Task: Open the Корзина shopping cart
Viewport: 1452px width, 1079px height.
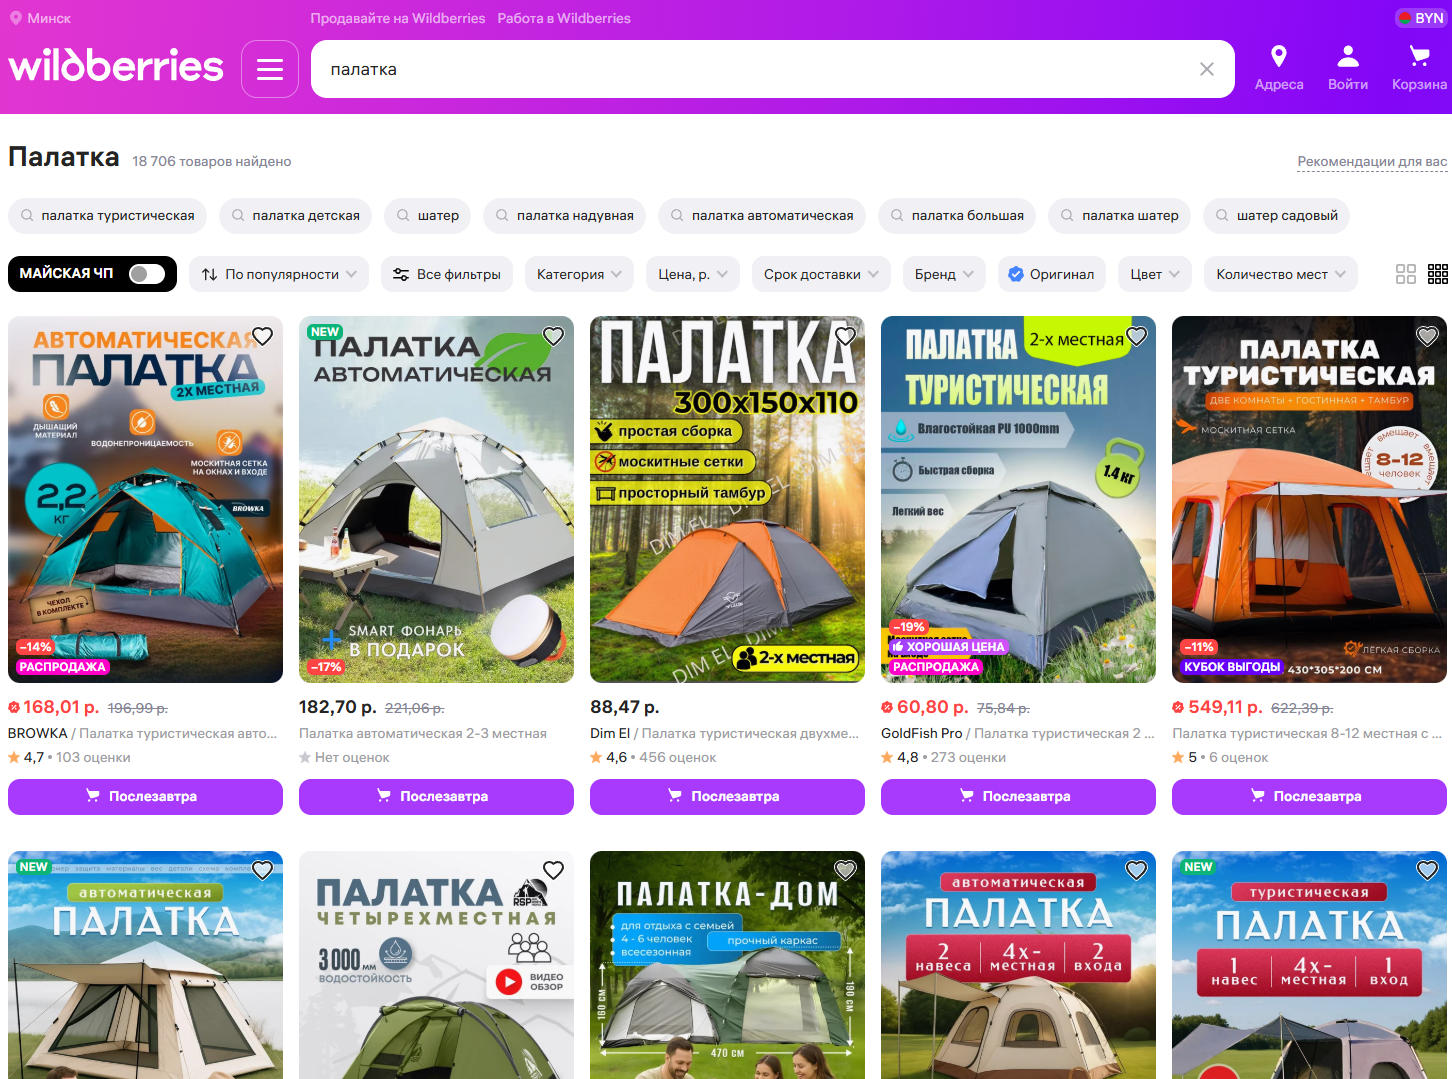Action: click(x=1419, y=68)
